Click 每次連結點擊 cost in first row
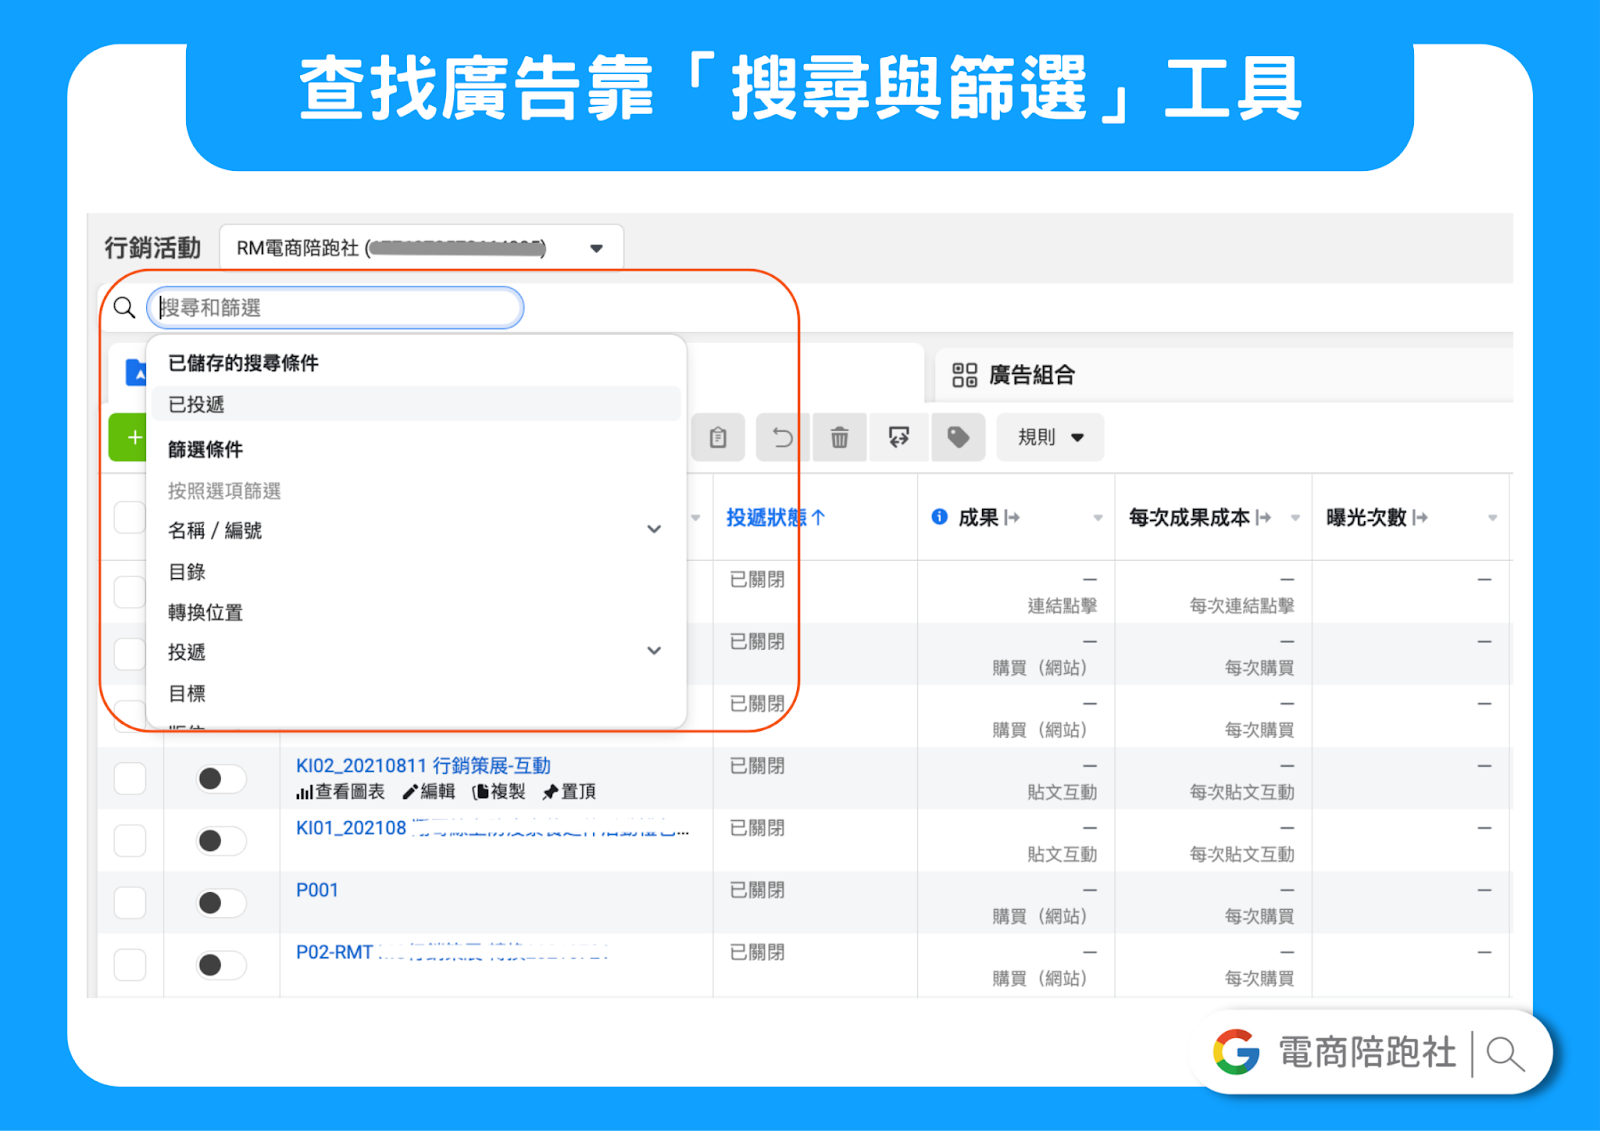 coord(1242,606)
